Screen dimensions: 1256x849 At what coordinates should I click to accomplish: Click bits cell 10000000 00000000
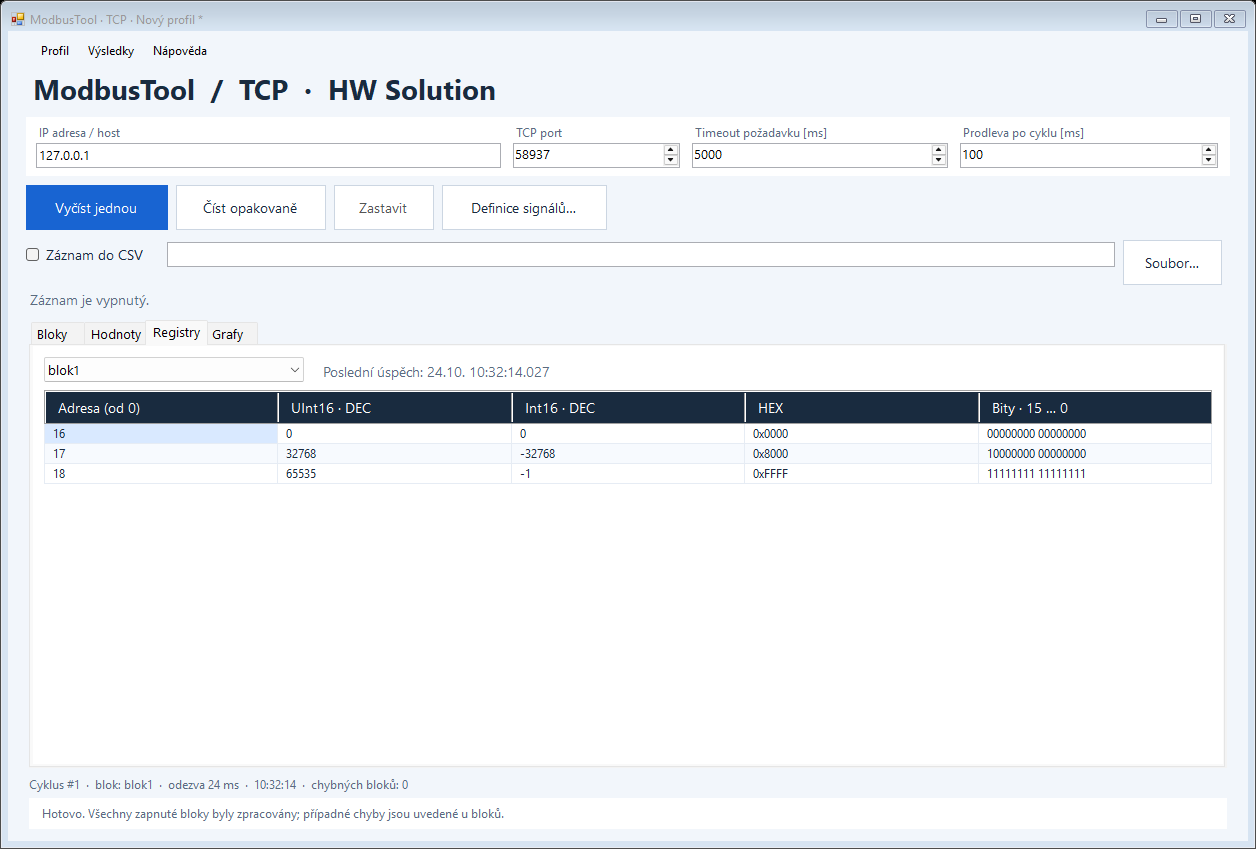(x=1095, y=454)
